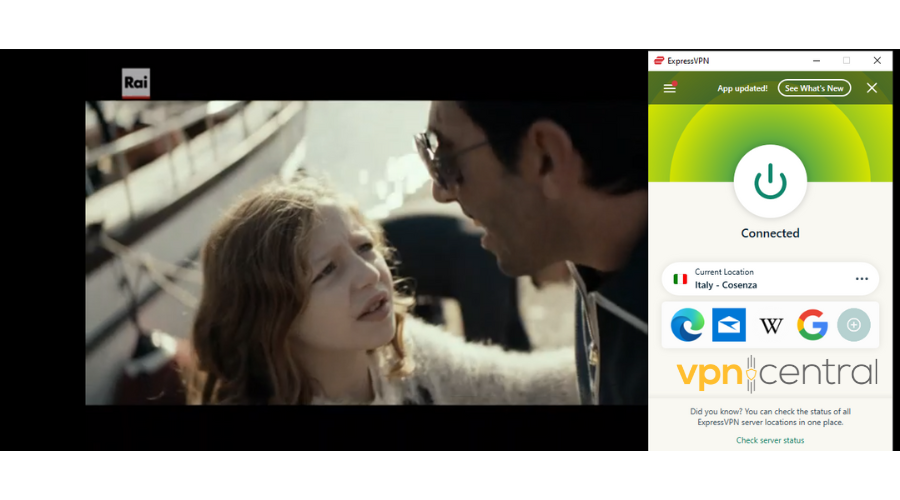Click the See What's New button
This screenshot has height=500, width=900.
pos(814,88)
